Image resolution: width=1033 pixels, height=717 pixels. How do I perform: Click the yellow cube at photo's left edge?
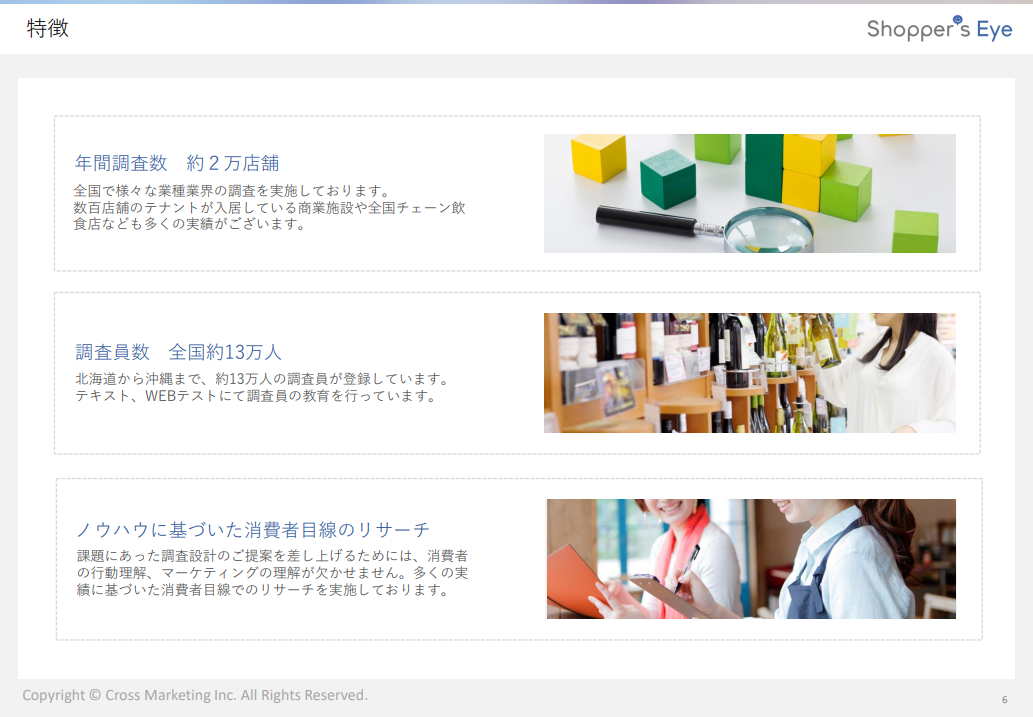pos(598,158)
